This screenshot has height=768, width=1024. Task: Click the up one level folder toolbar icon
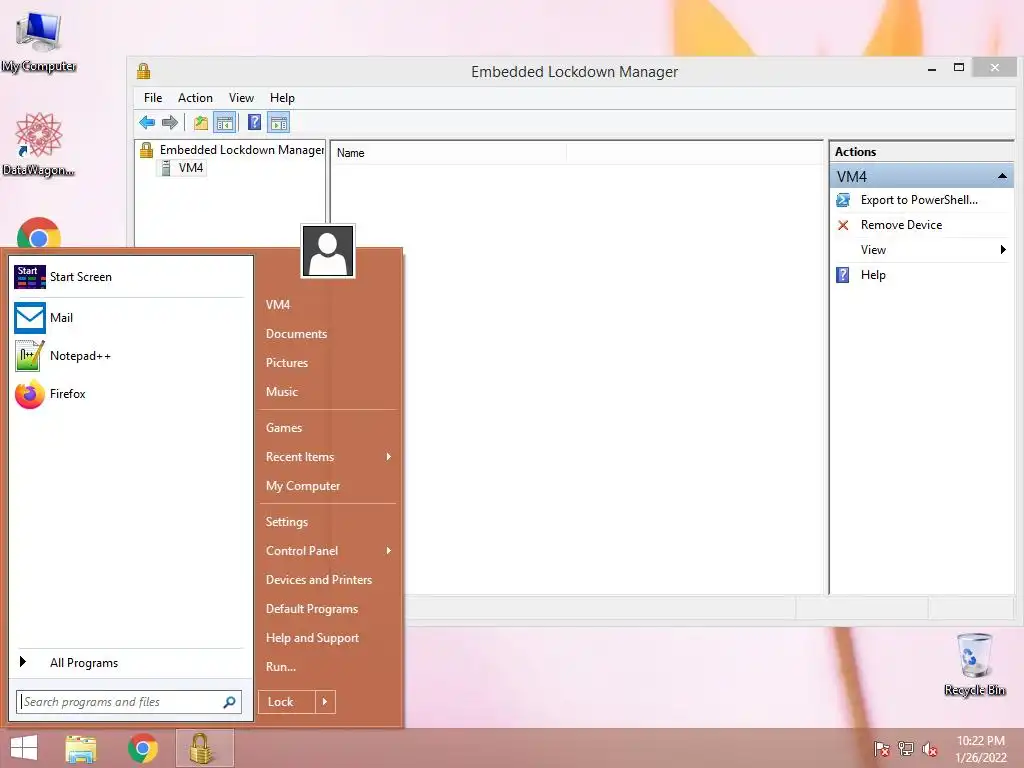[x=200, y=122]
